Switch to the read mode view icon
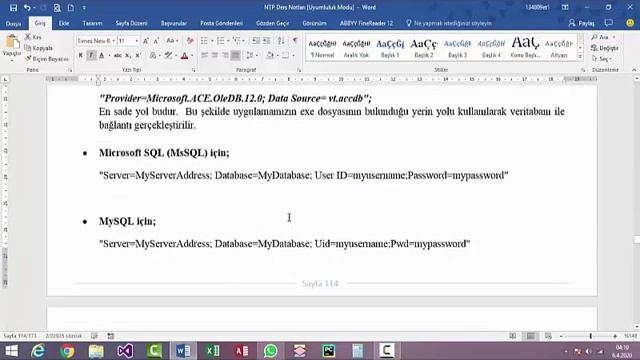This screenshot has width=640, height=360. [513, 336]
